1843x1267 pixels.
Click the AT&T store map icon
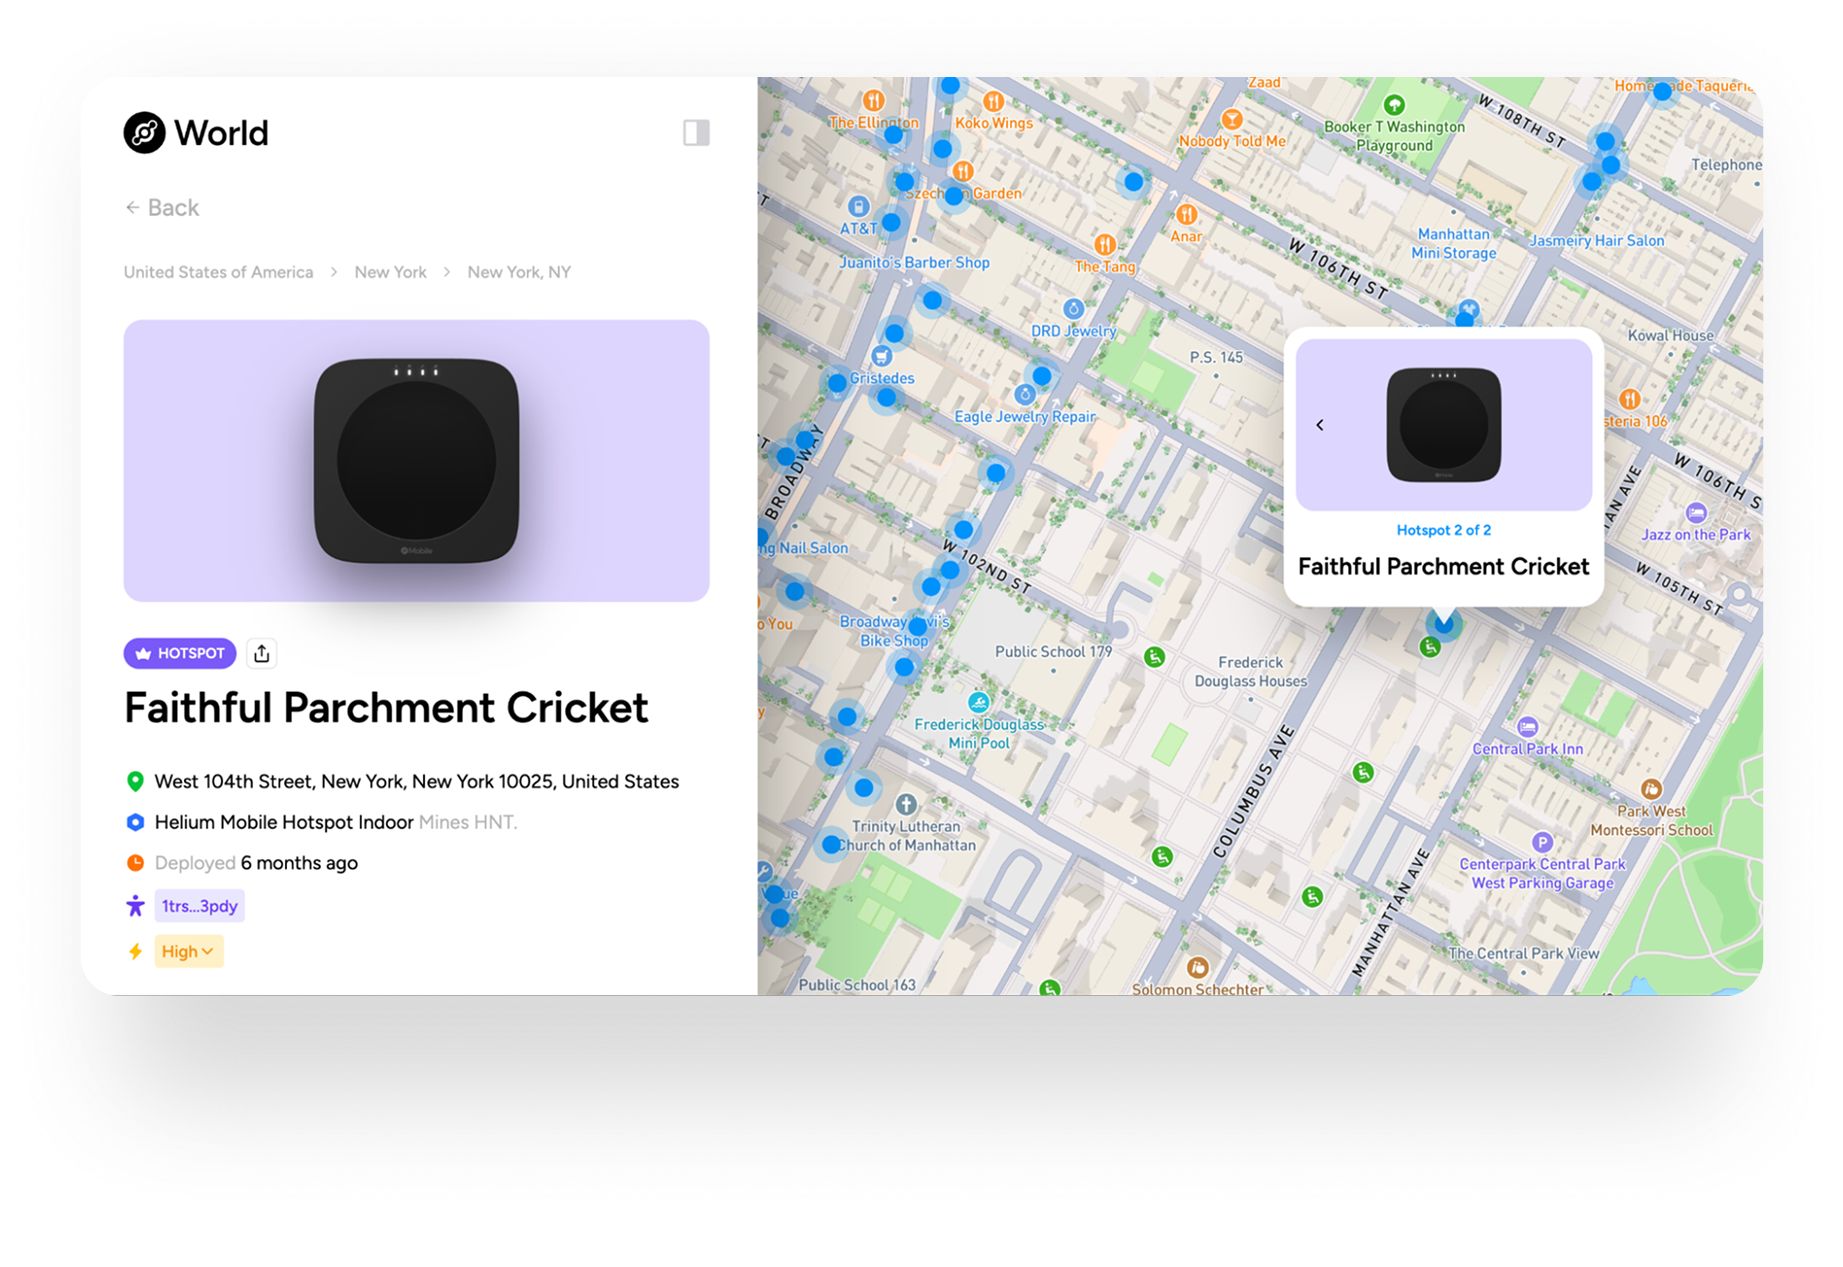[858, 207]
